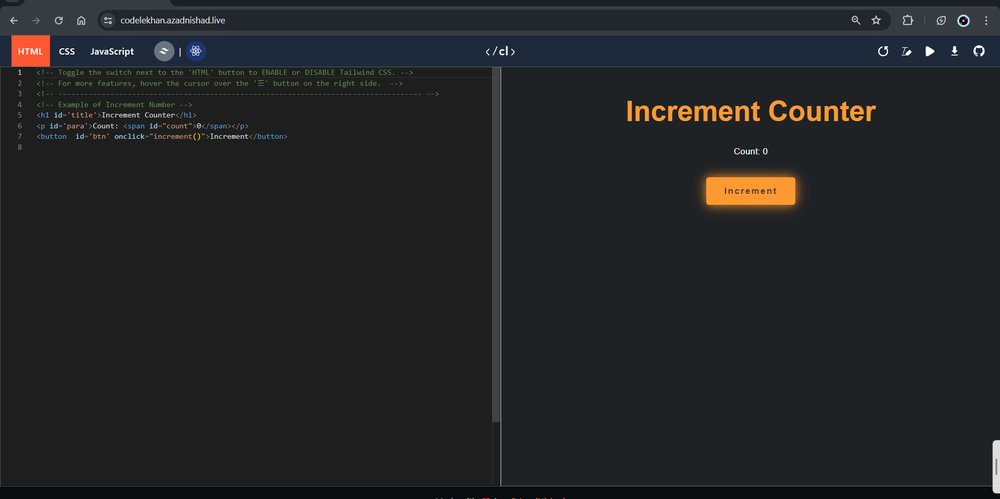The width and height of the screenshot is (1000, 499).
Task: Click the </cl> logo in the header
Action: [500, 51]
